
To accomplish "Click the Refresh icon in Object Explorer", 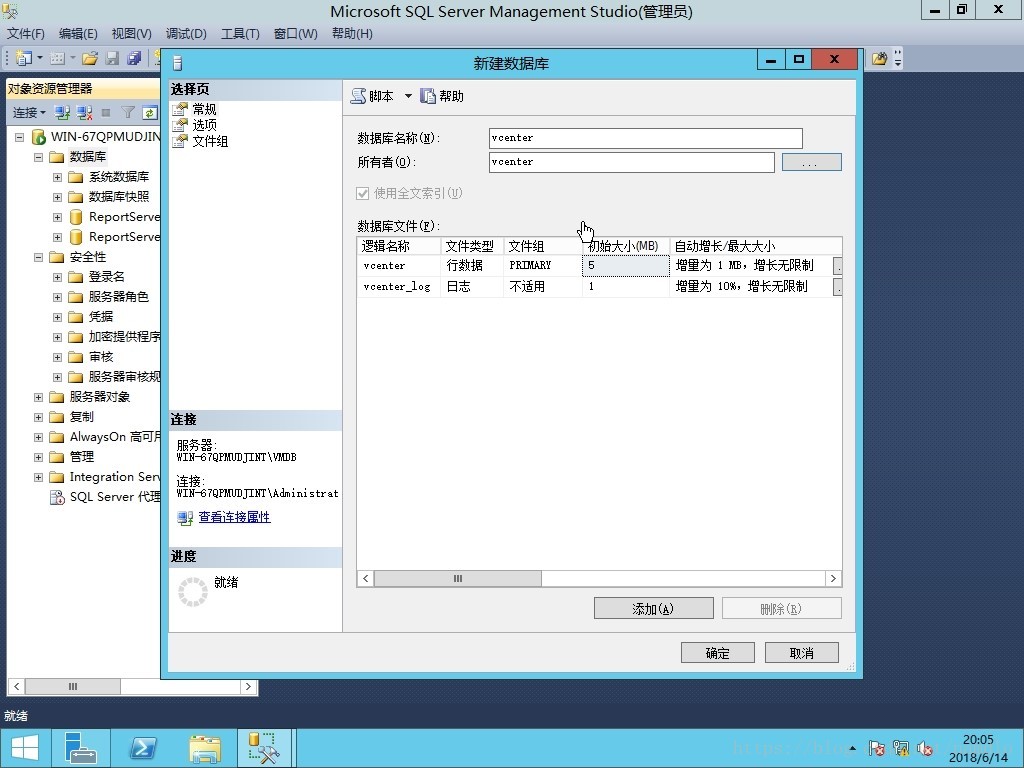I will coord(150,112).
